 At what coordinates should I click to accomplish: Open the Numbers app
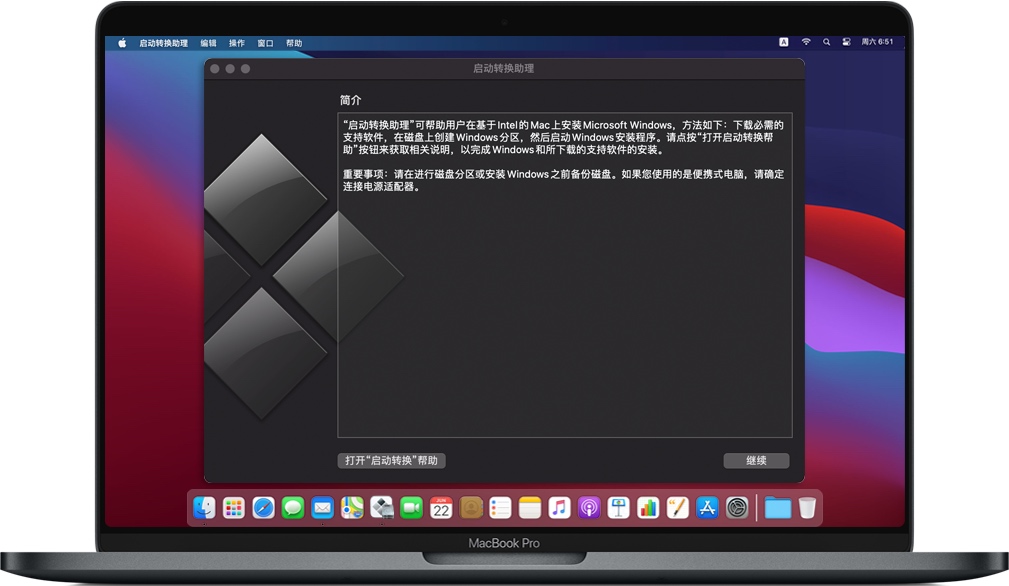(x=646, y=507)
